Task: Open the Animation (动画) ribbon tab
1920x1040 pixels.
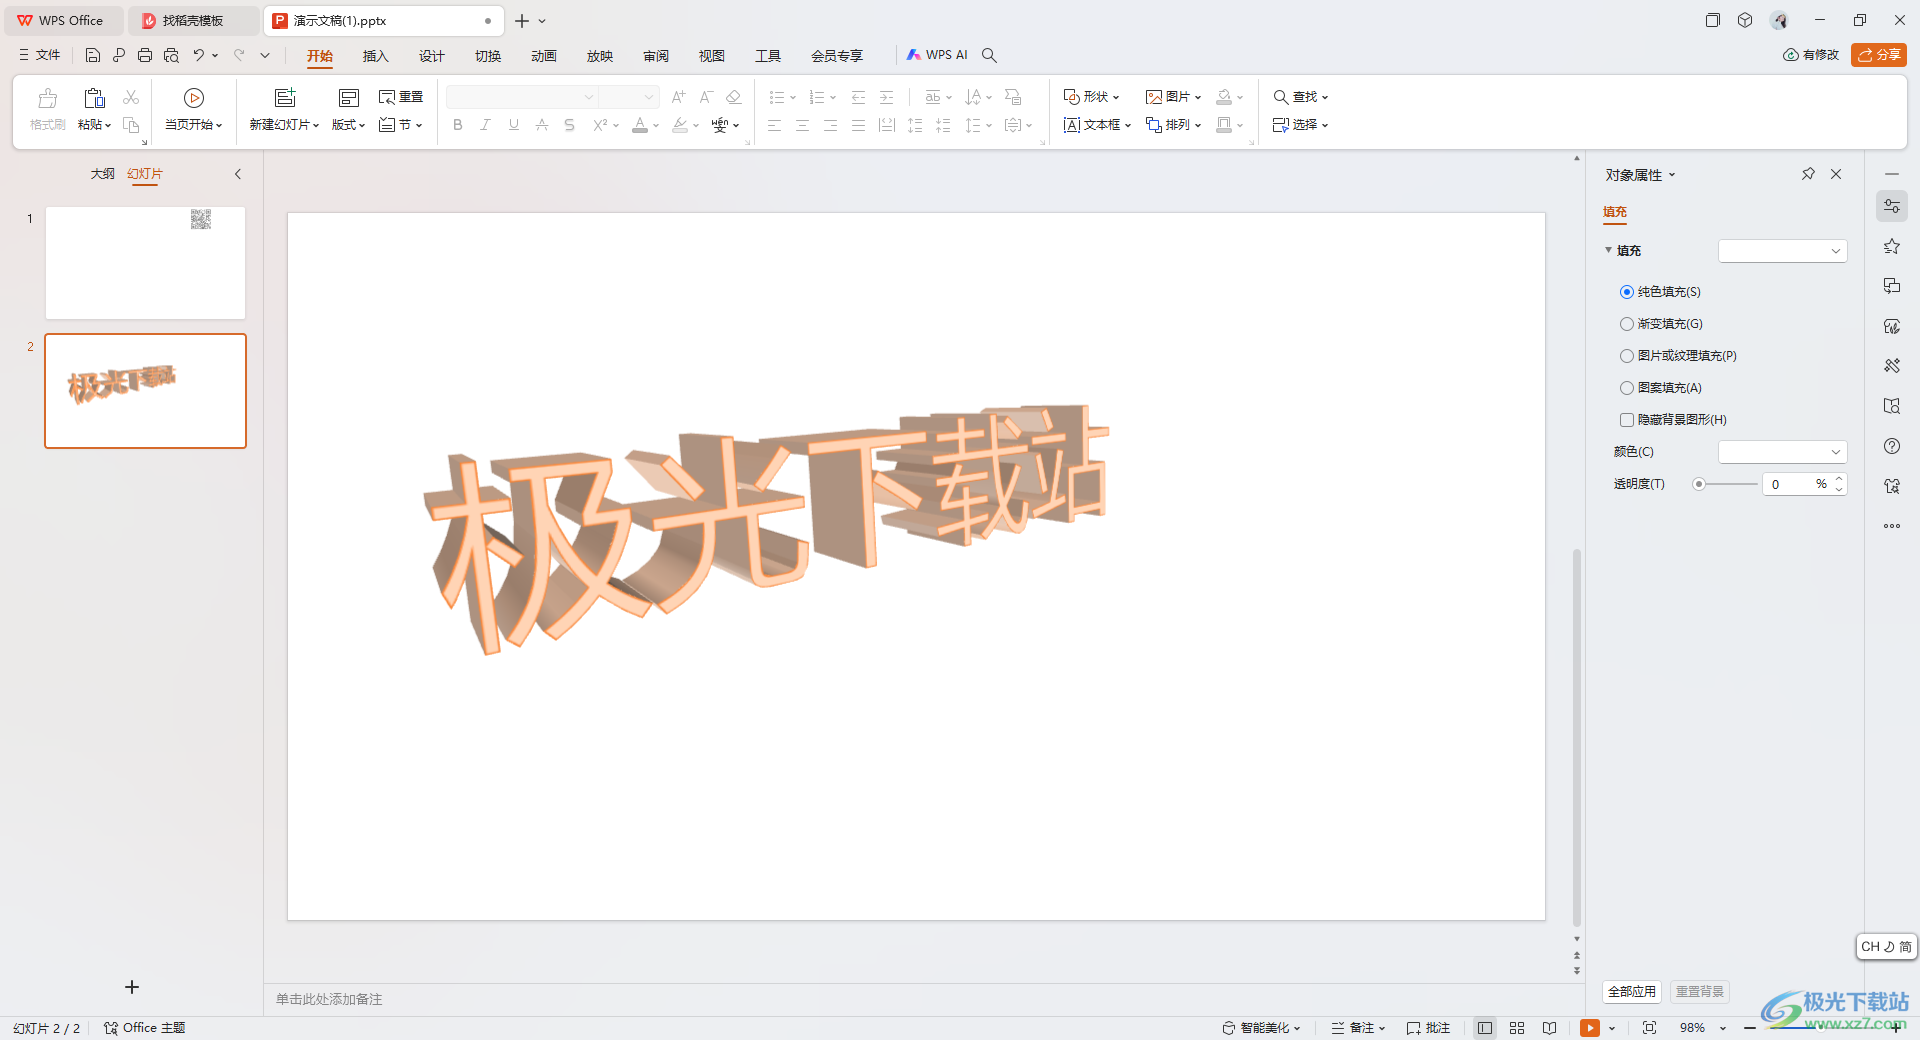Action: [x=543, y=56]
